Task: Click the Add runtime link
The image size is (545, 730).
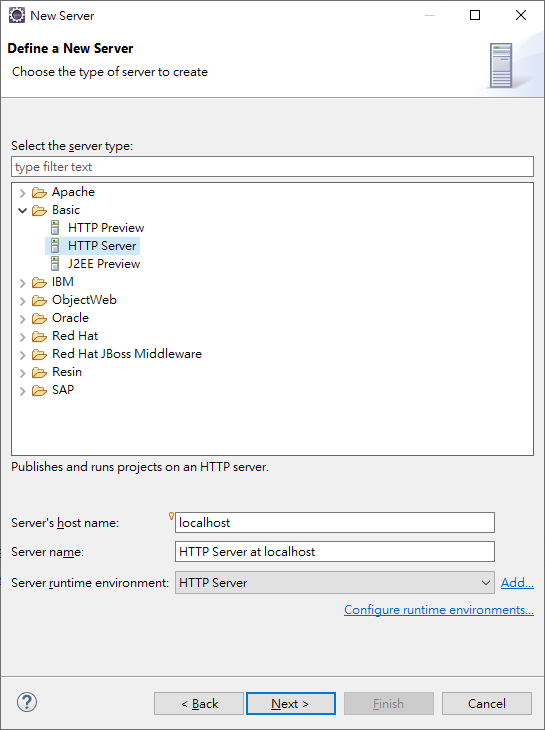Action: 517,582
